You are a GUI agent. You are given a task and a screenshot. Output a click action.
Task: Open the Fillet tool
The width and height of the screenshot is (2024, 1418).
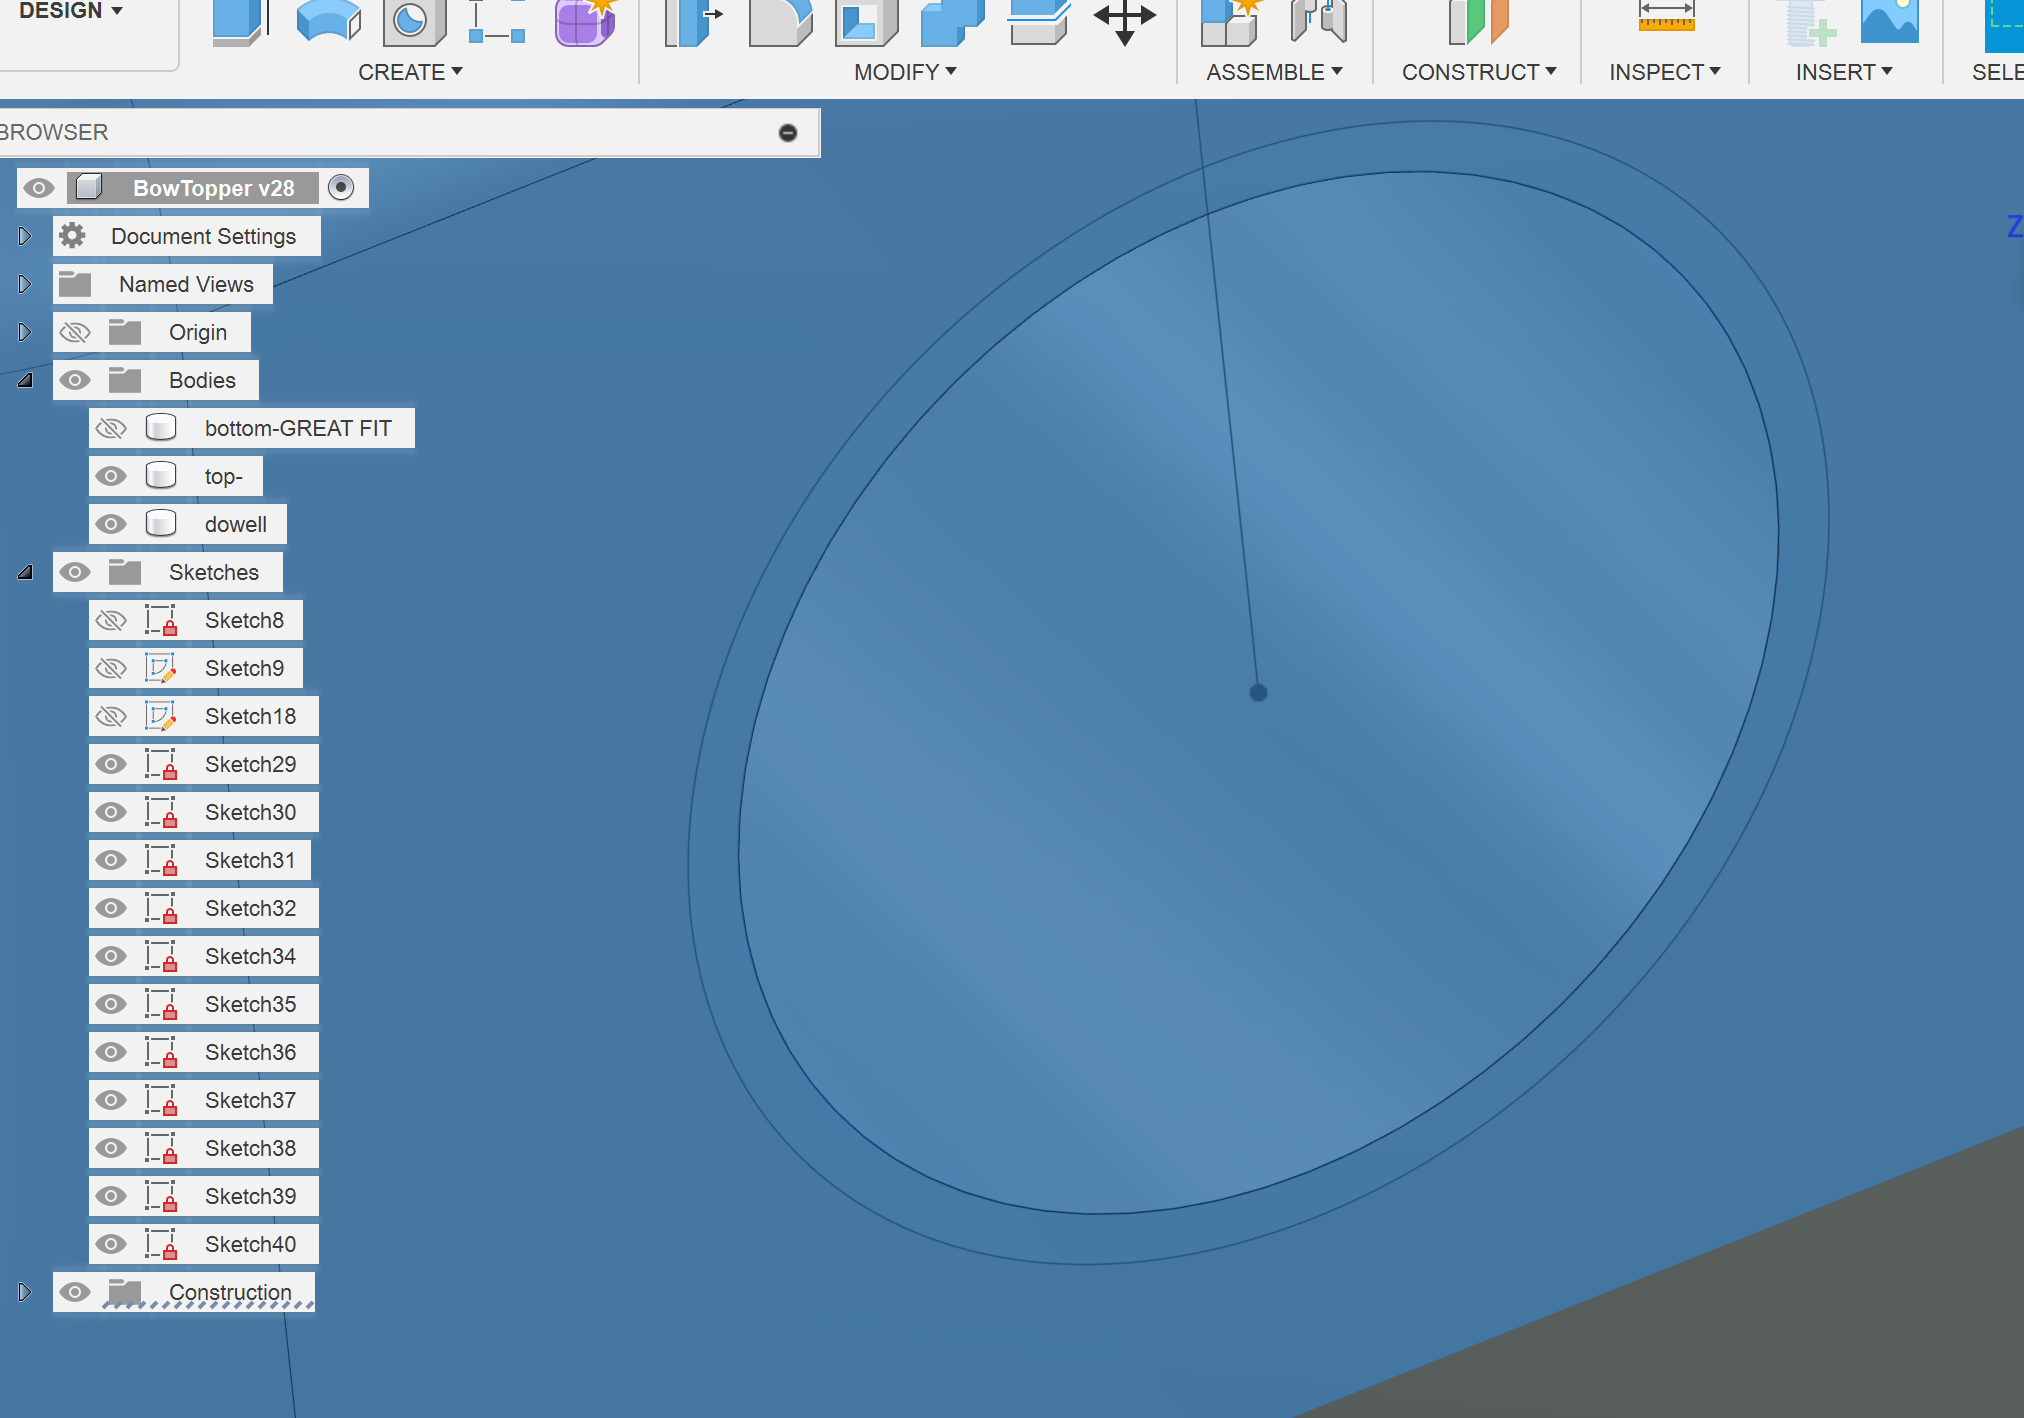[x=780, y=20]
